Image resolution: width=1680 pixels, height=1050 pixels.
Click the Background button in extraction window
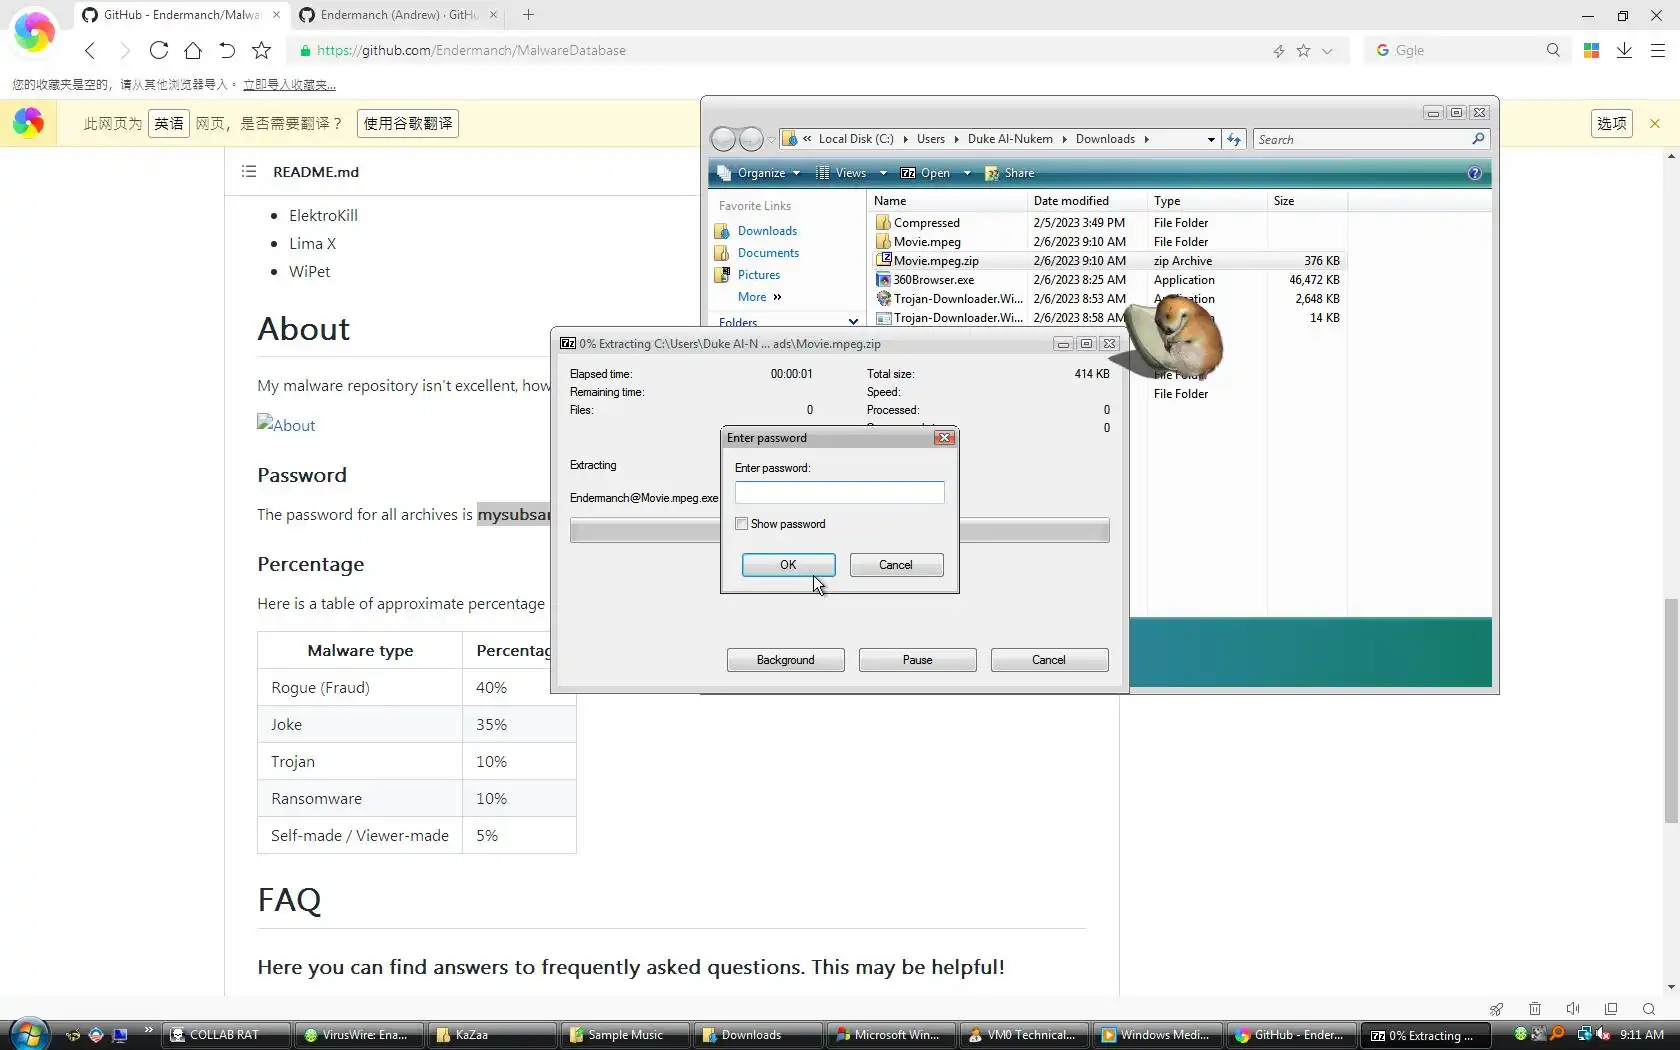click(786, 660)
